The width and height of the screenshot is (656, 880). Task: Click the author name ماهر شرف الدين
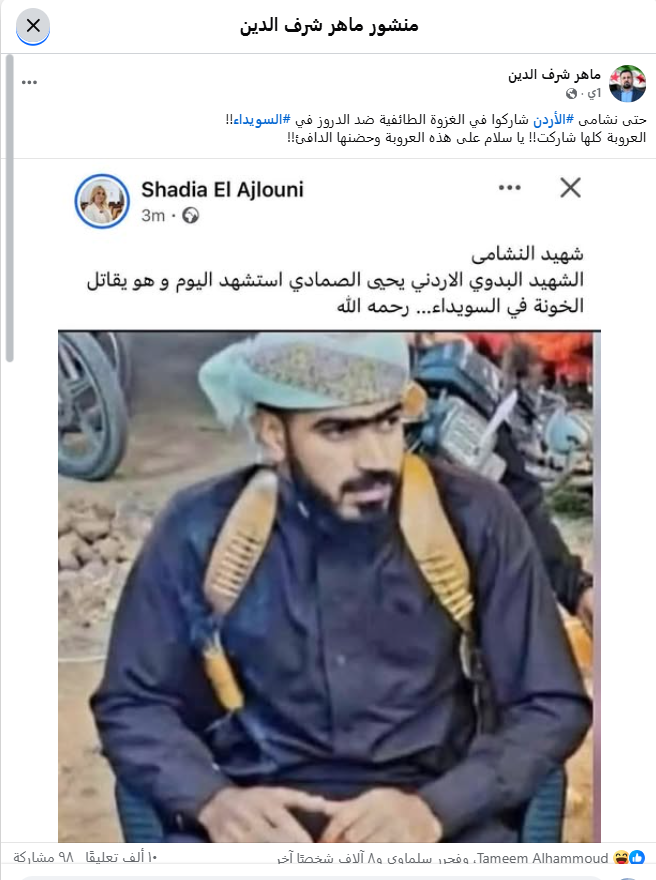(554, 75)
